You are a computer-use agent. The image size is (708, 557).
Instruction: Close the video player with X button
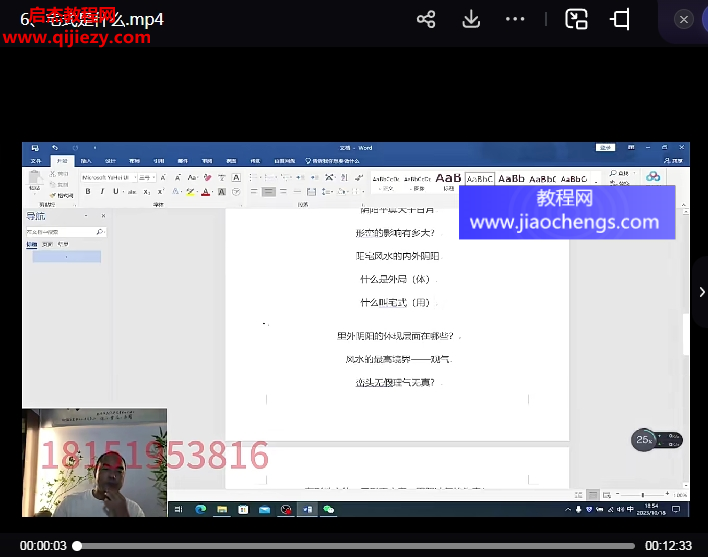[x=684, y=19]
